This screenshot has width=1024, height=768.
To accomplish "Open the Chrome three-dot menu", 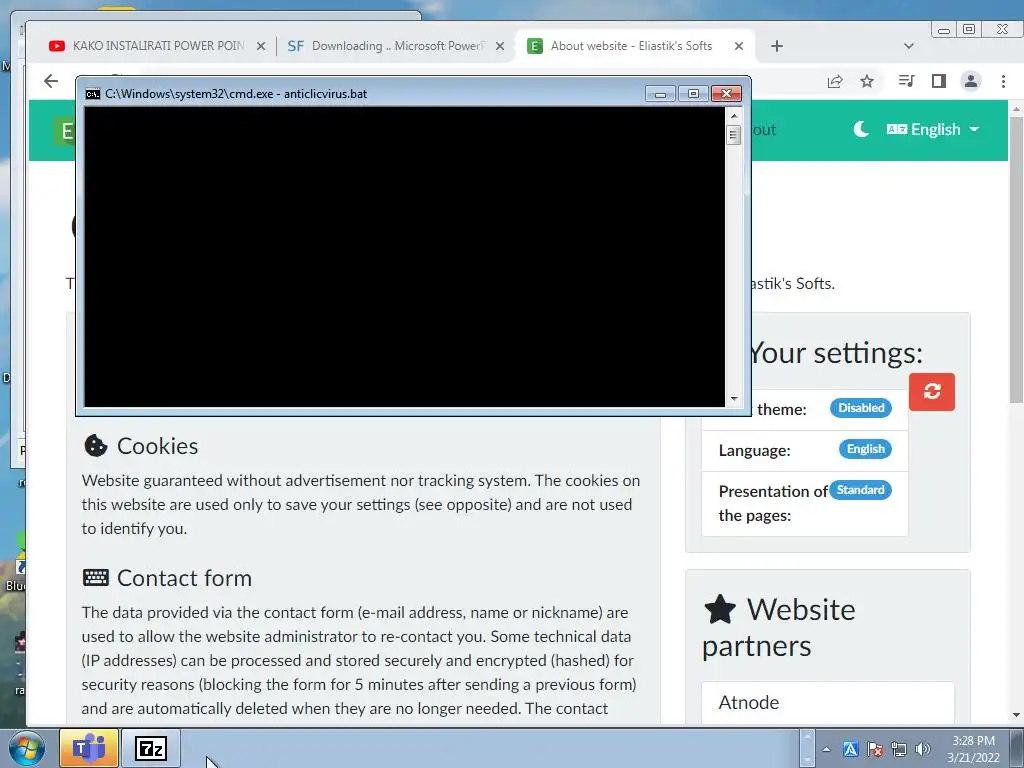I will (1003, 81).
